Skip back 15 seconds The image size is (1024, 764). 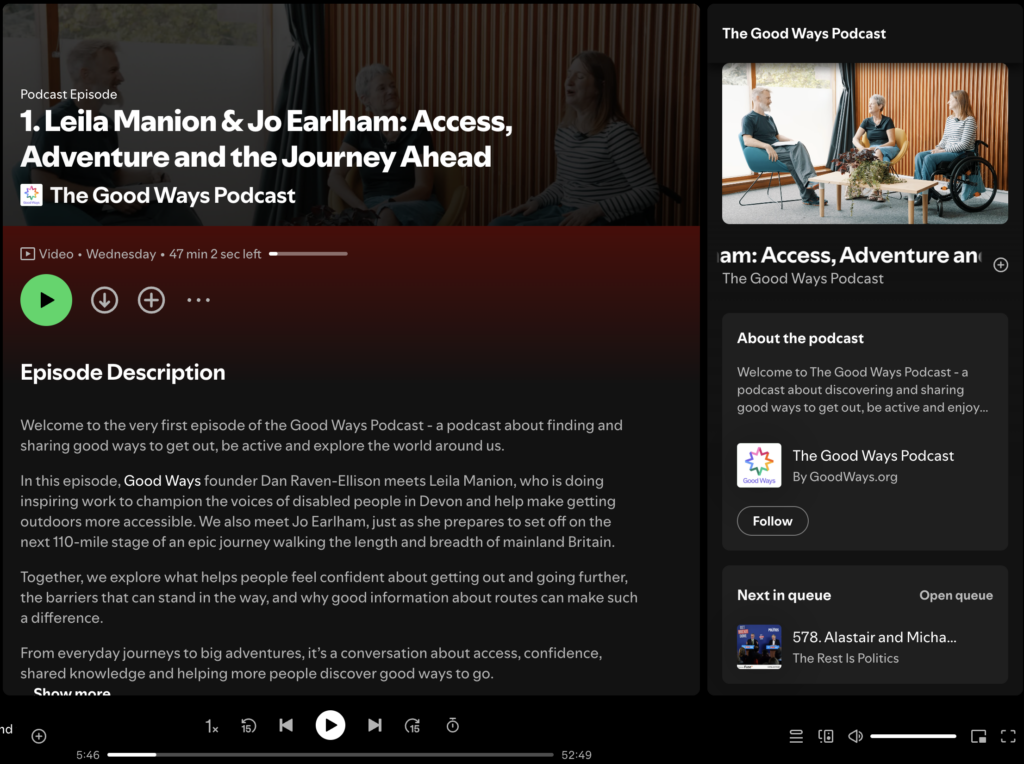click(248, 725)
